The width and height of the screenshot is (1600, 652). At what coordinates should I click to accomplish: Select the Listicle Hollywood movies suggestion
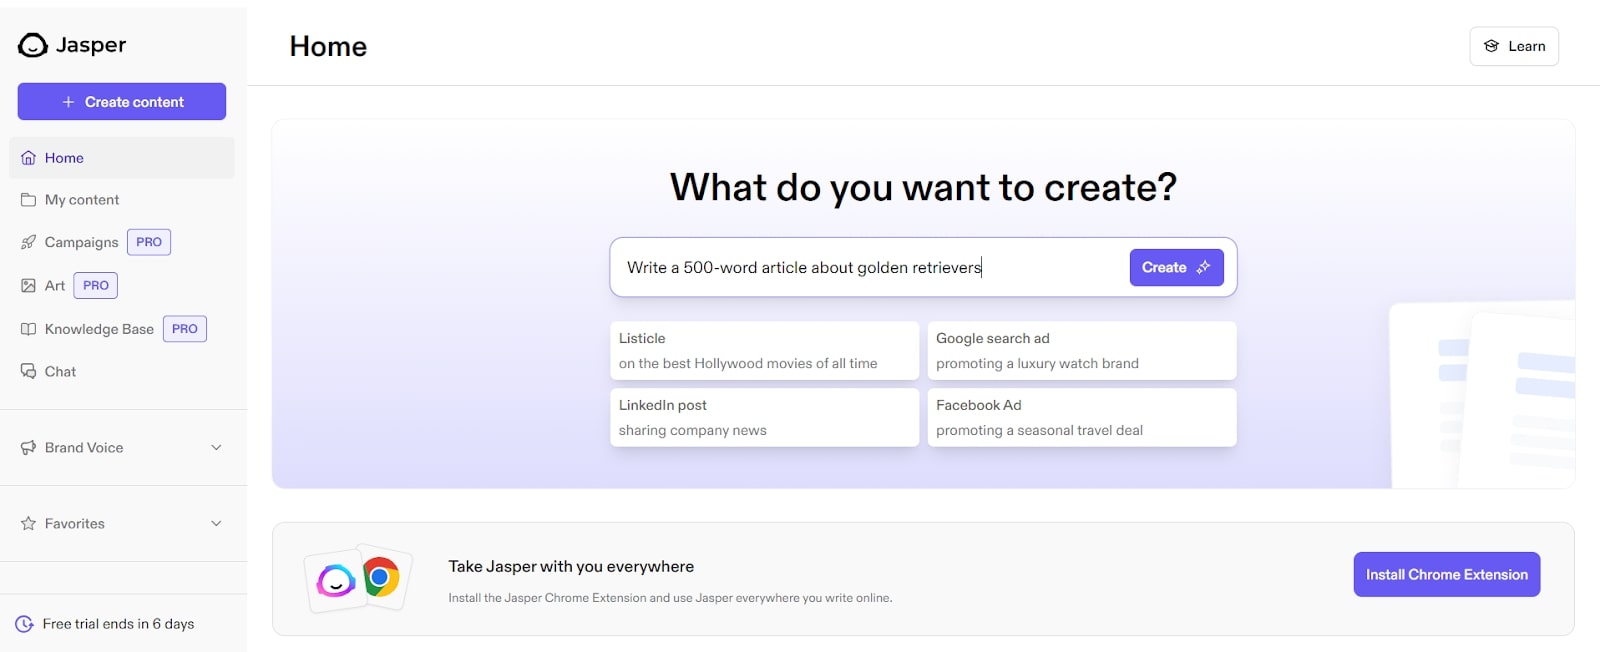point(764,351)
